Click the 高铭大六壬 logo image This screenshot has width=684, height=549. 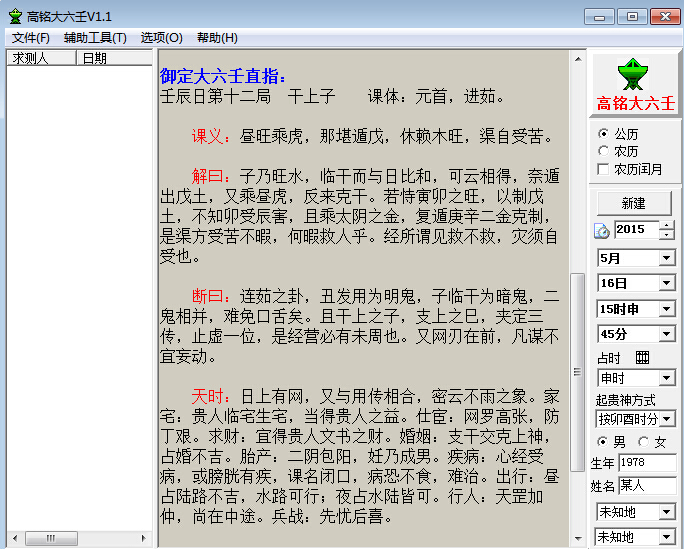pyautogui.click(x=635, y=84)
